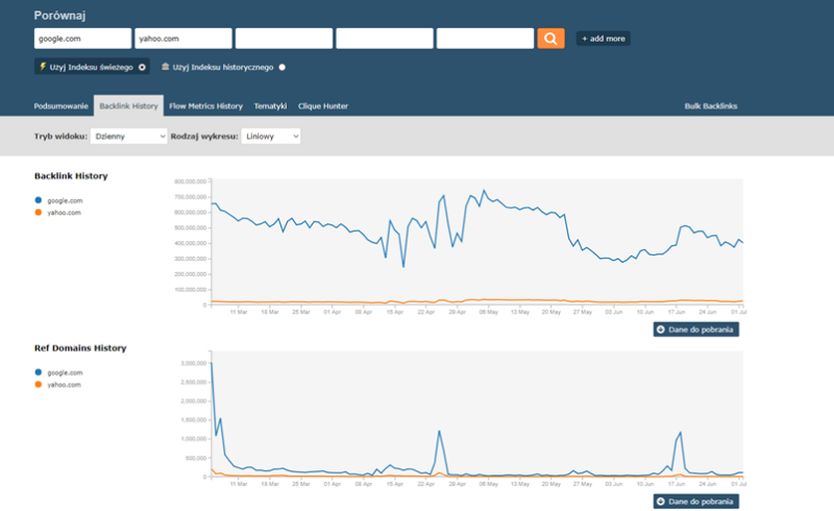The width and height of the screenshot is (834, 511).
Task: Click the yahoo.com input field
Action: (183, 38)
